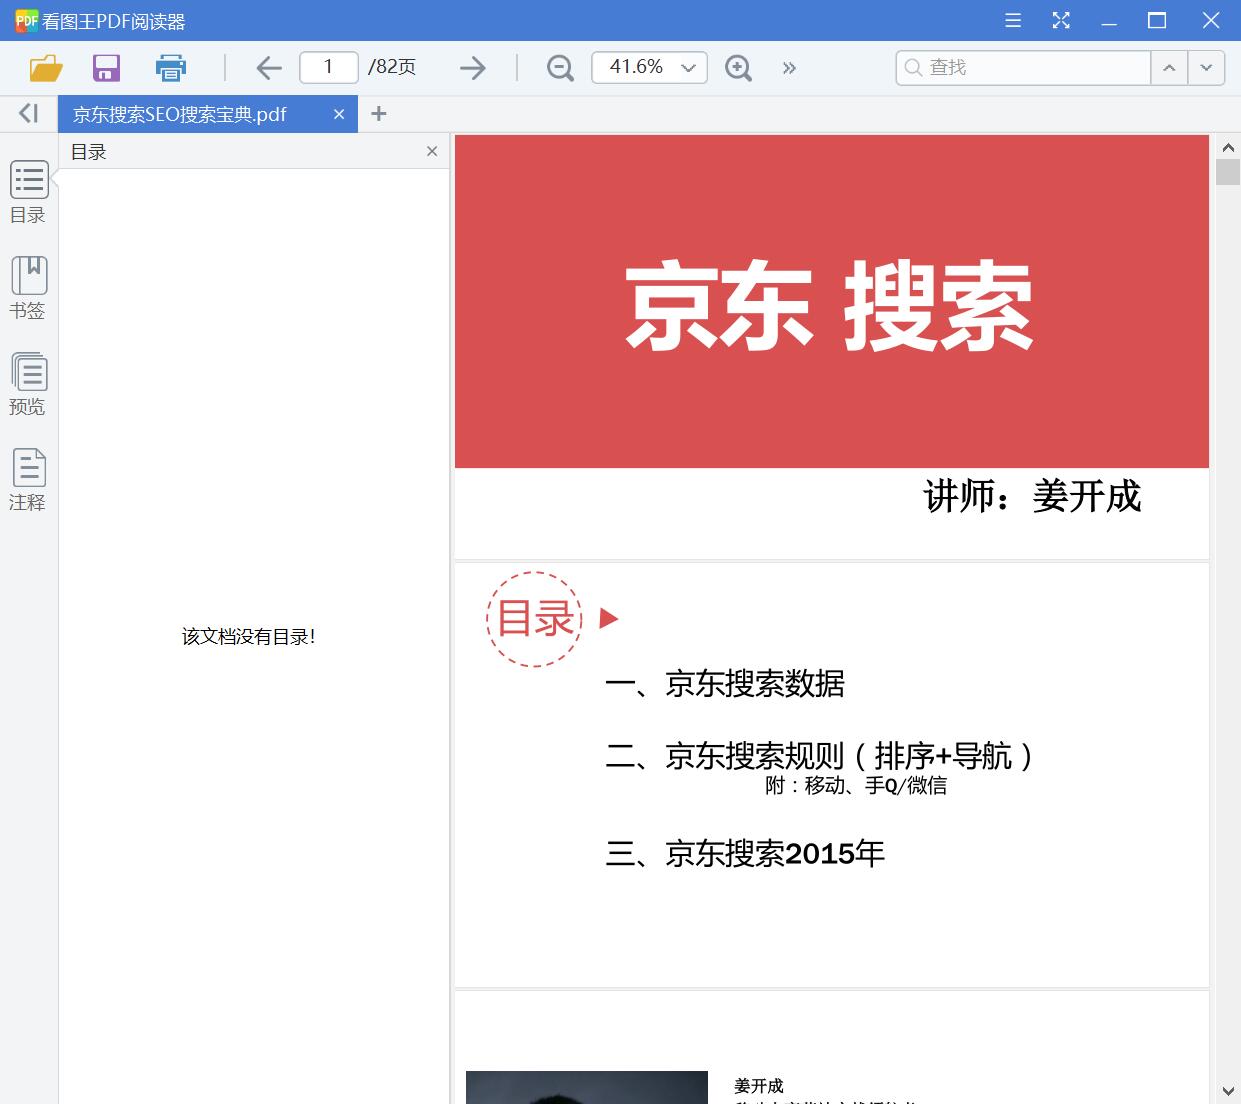Open a new tab using the plus button
Screen dimensions: 1241x1104
(378, 113)
